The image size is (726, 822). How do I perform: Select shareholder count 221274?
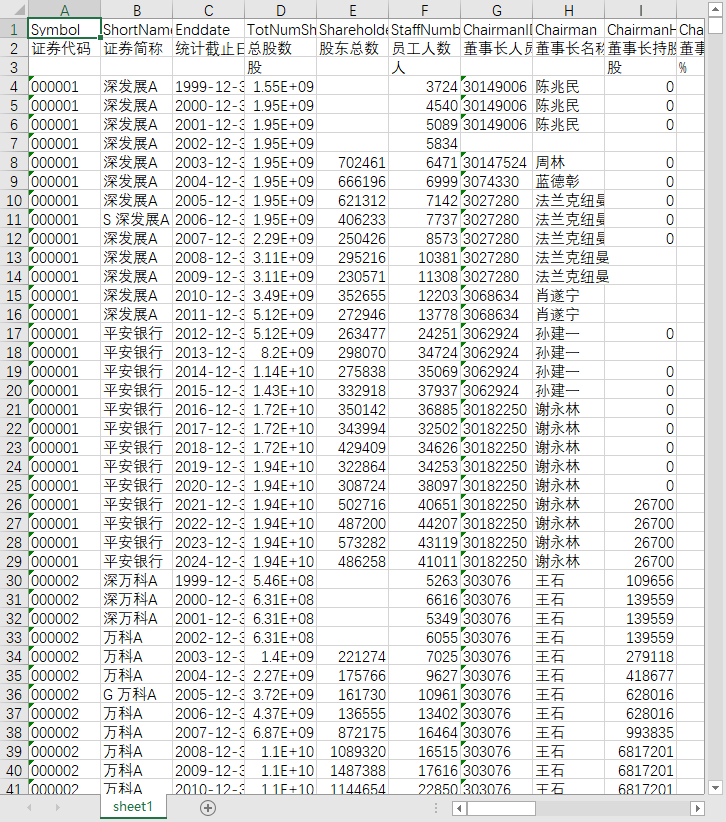click(x=352, y=656)
